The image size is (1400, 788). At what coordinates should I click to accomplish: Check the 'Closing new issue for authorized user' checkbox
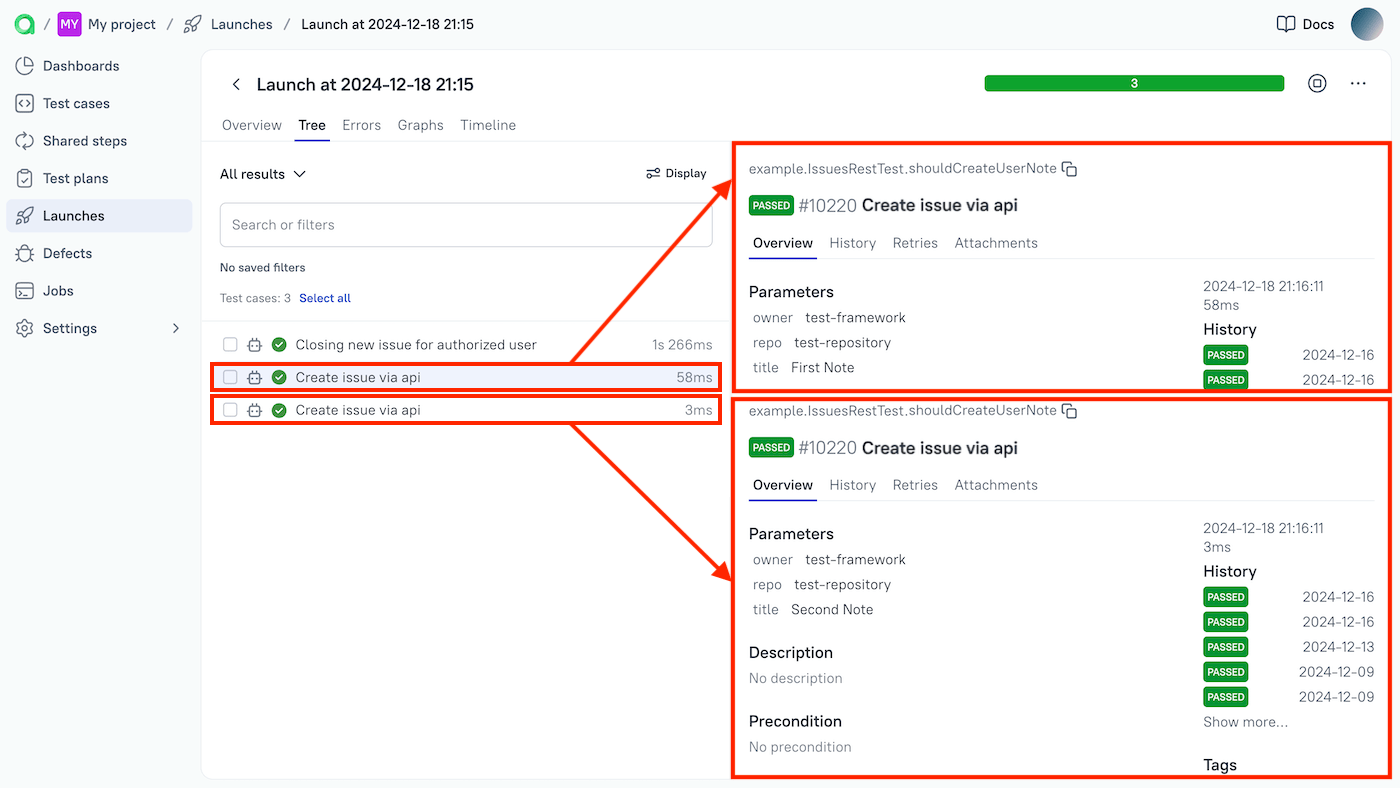230,343
